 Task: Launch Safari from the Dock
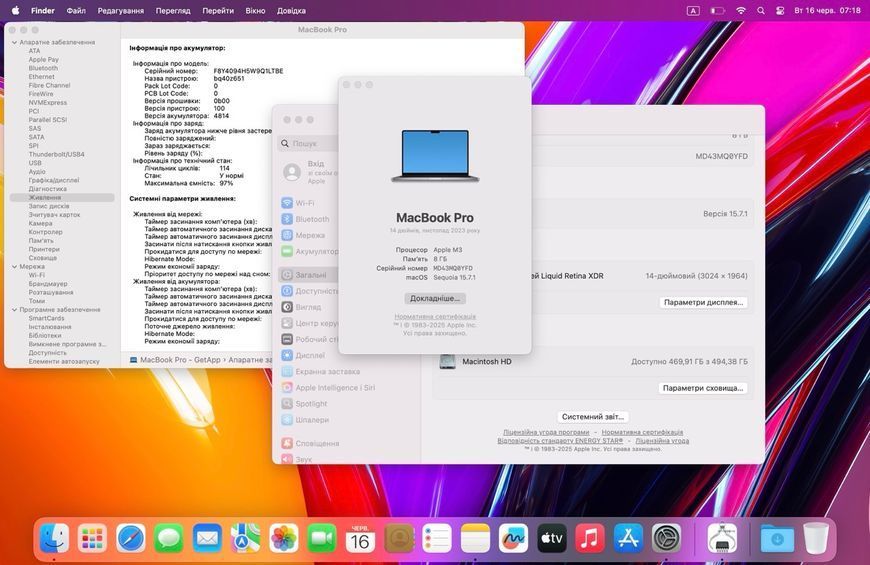coord(130,538)
